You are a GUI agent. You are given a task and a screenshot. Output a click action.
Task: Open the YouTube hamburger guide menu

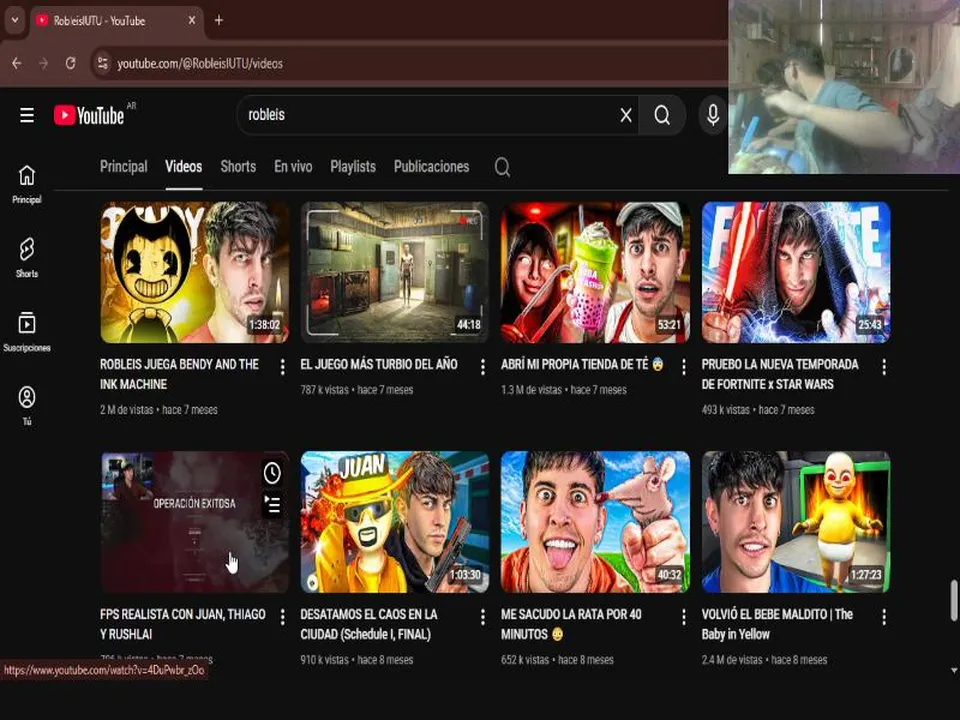[x=26, y=115]
